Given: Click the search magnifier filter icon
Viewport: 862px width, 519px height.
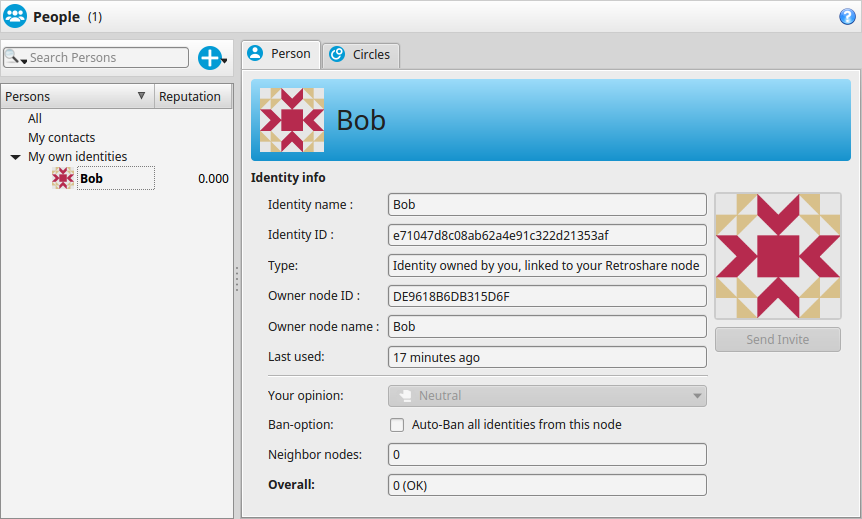Looking at the screenshot, I should click(x=13, y=57).
